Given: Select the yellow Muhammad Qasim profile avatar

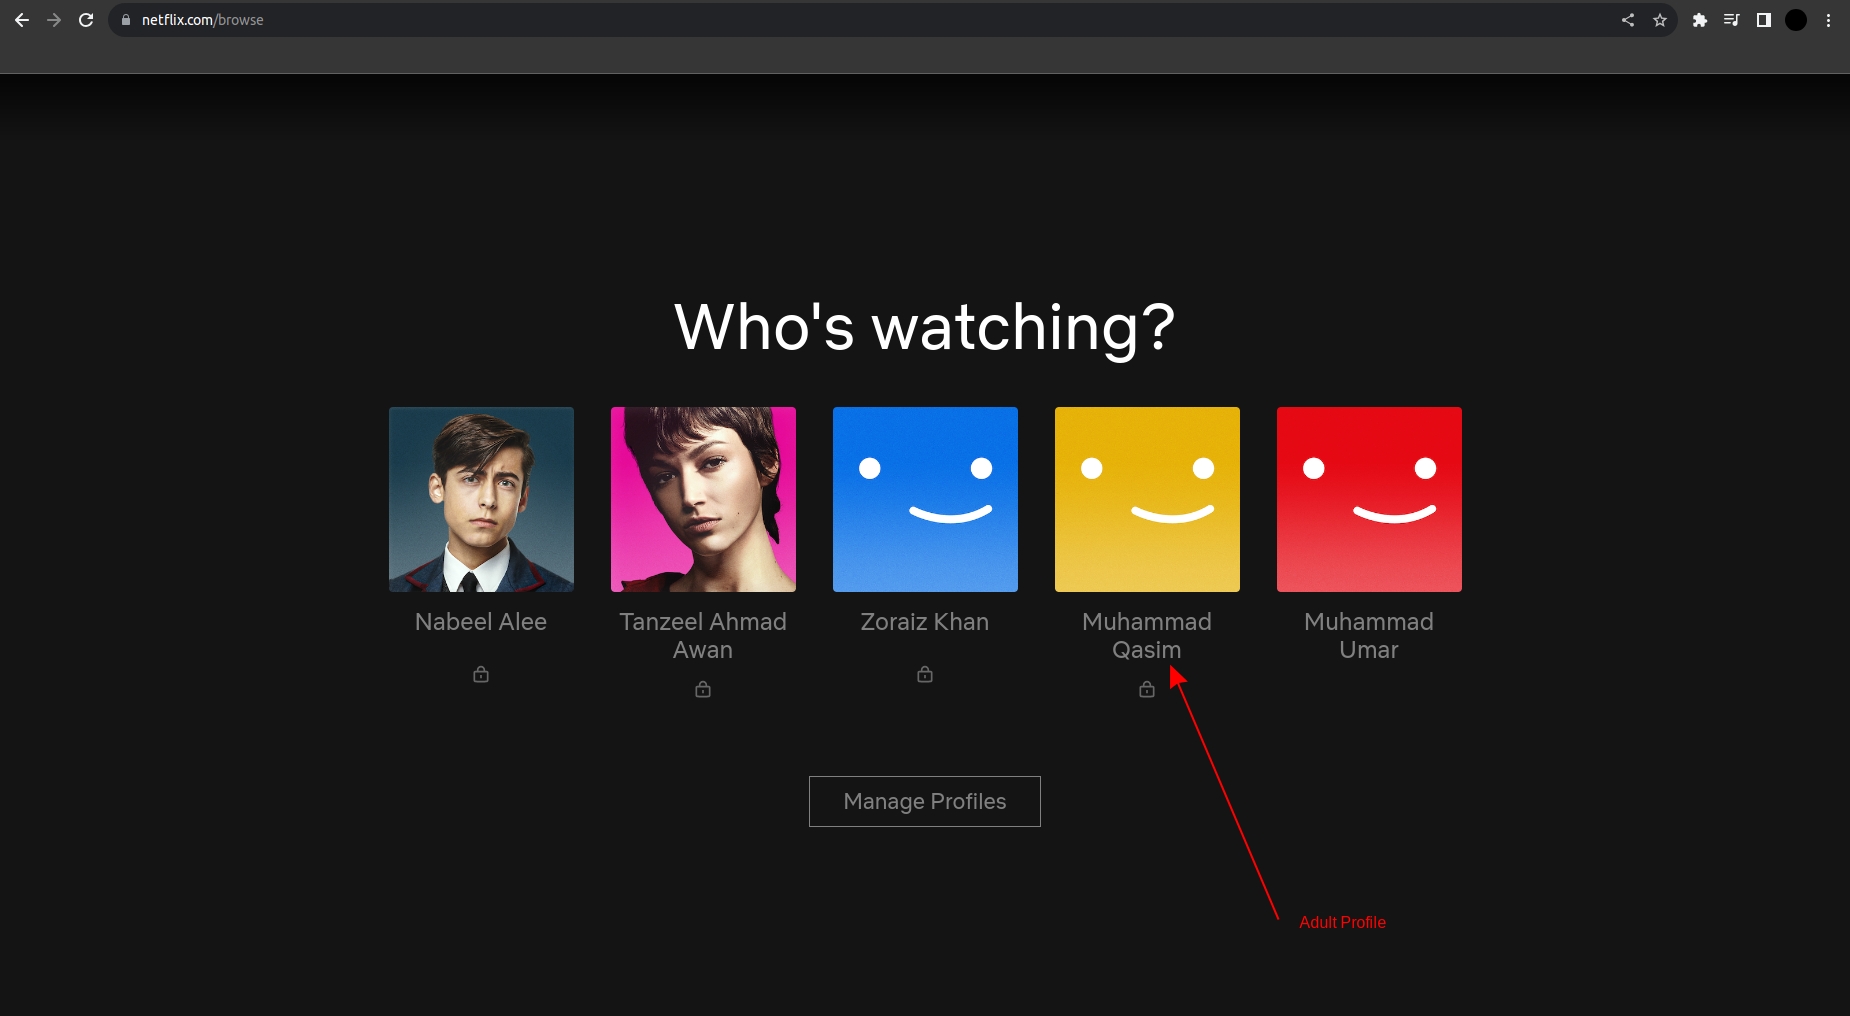Looking at the screenshot, I should tap(1147, 499).
